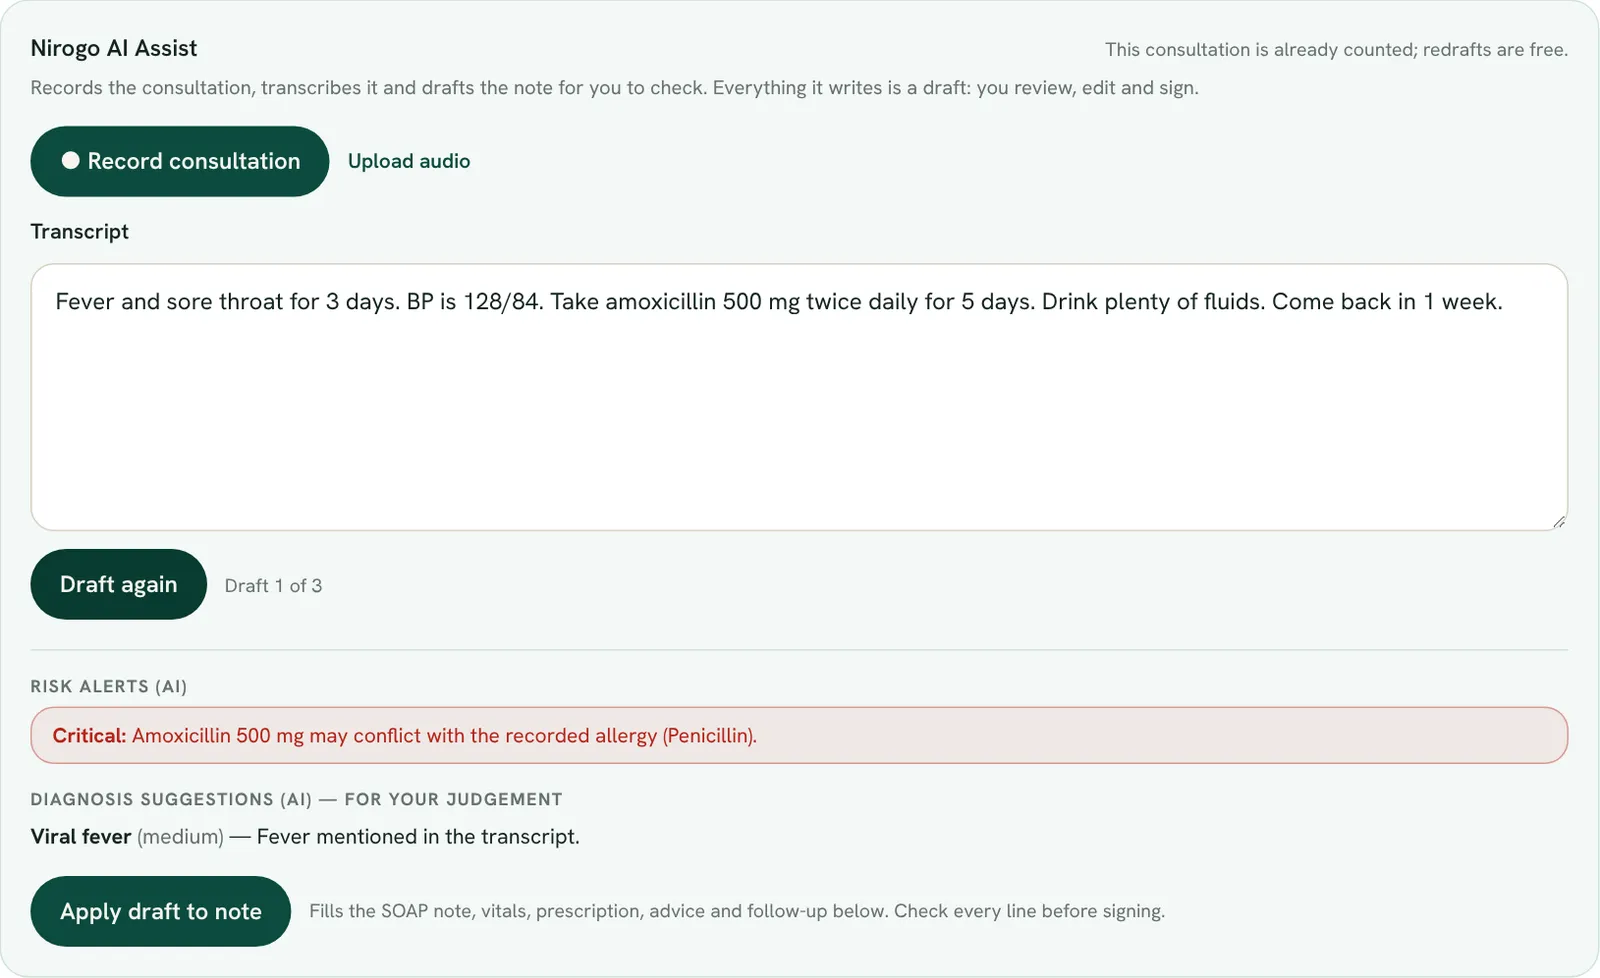Click the 'Records the consultation' description text
This screenshot has height=978, width=1600.
[615, 88]
